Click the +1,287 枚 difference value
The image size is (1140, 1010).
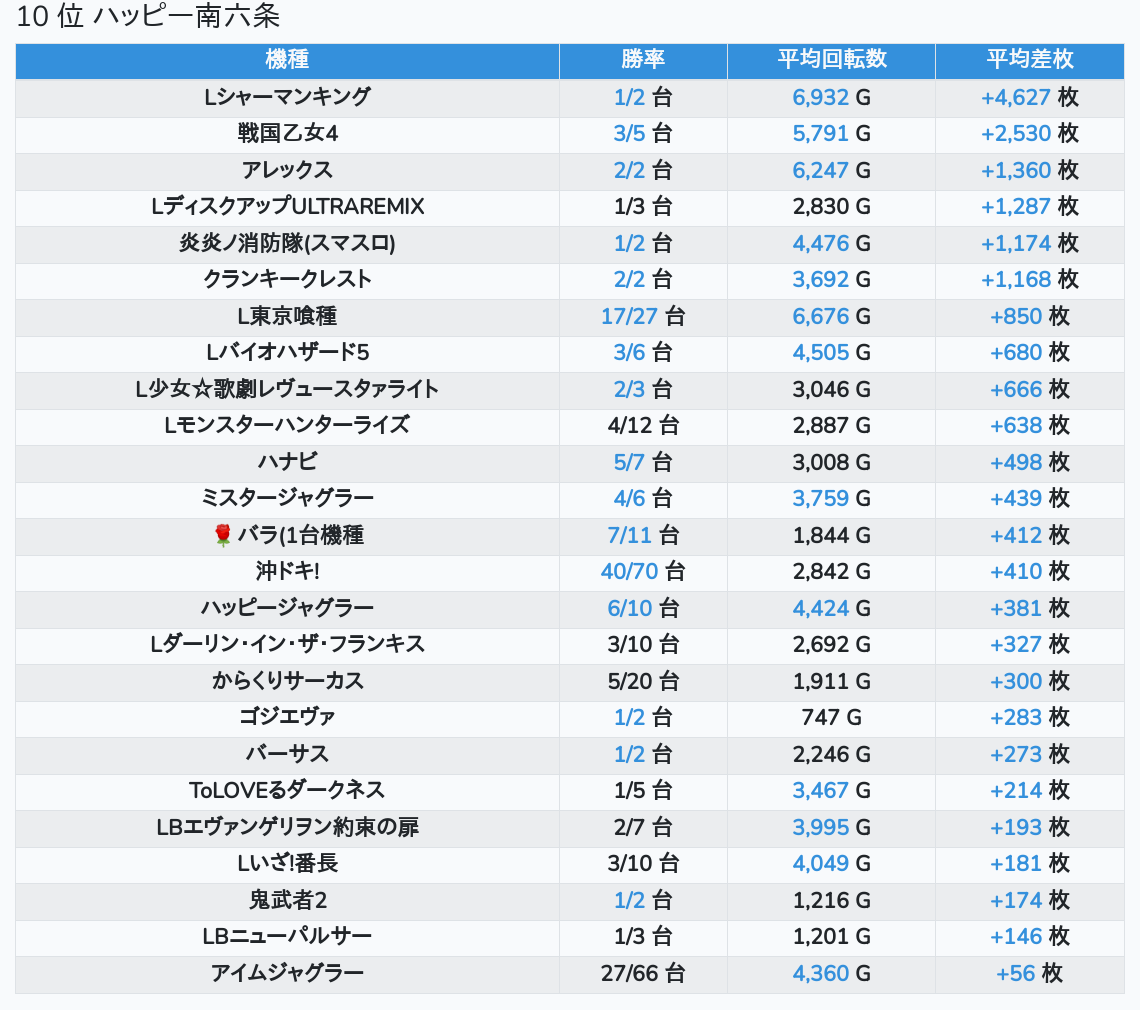(1029, 207)
